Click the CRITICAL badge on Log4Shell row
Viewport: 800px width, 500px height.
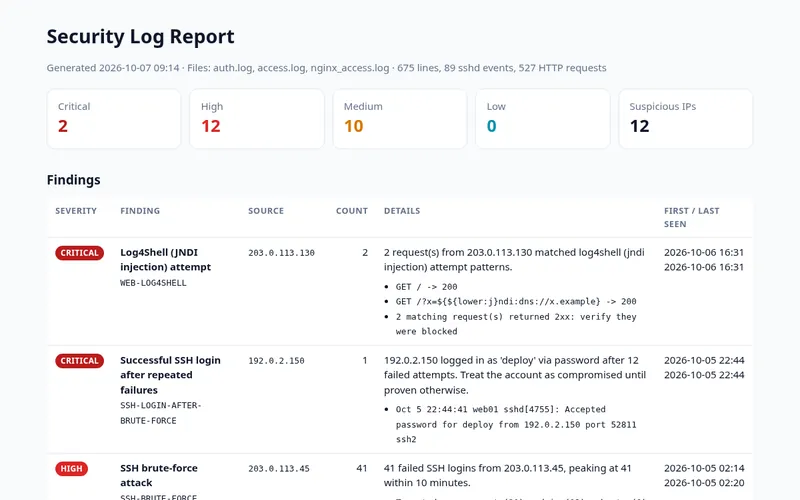point(80,253)
